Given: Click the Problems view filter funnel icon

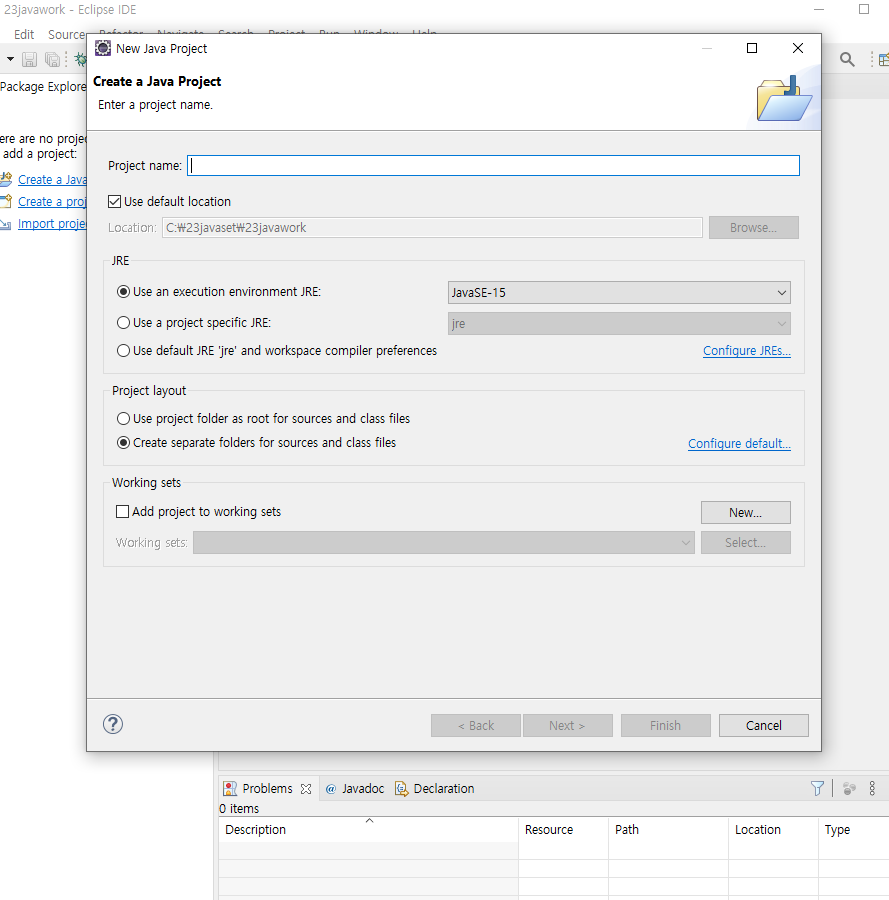Looking at the screenshot, I should point(817,789).
